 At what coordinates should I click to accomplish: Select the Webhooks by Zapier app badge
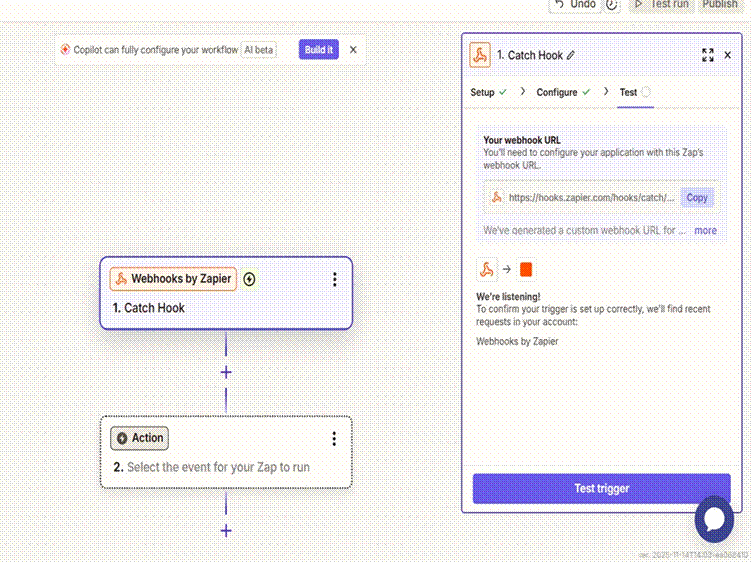(x=173, y=279)
